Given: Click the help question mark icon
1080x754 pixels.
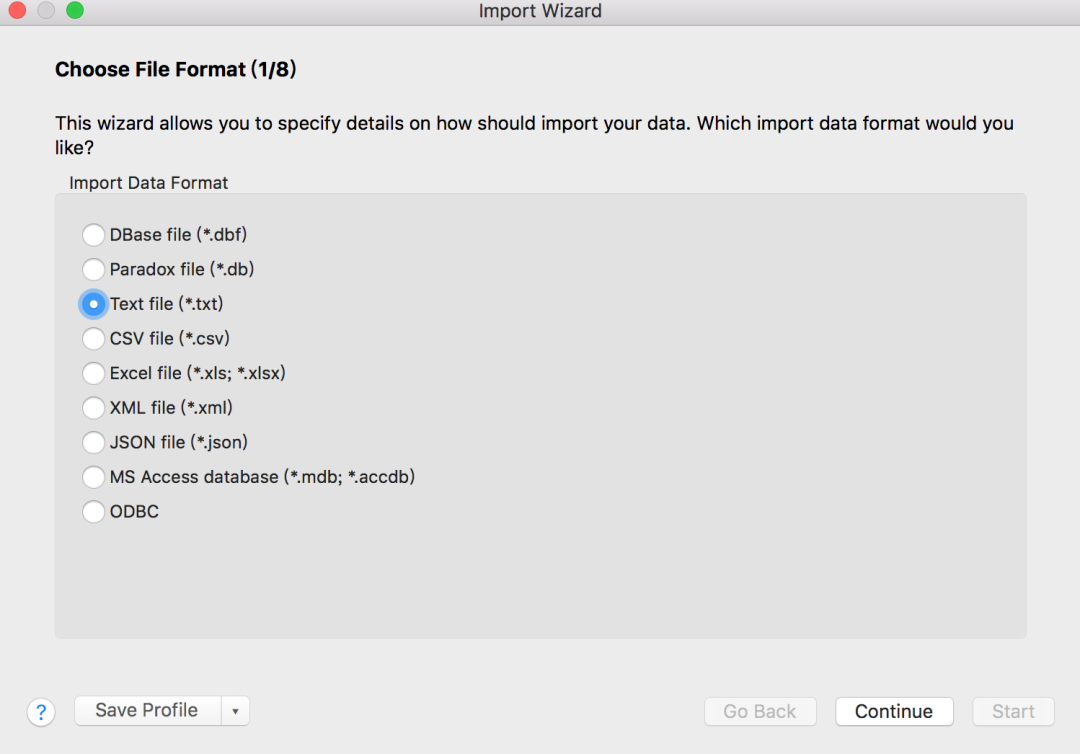Looking at the screenshot, I should coord(40,712).
